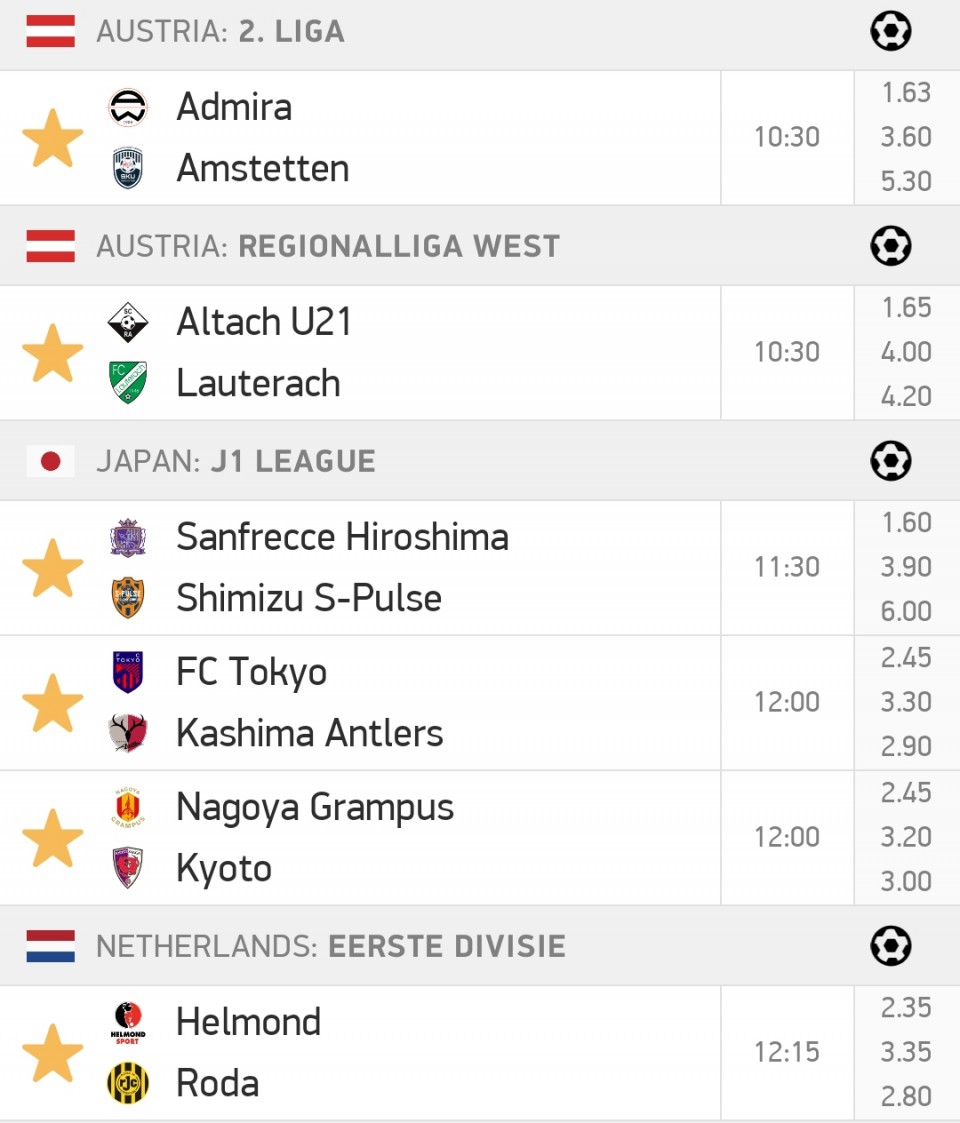Image resolution: width=960 pixels, height=1123 pixels.
Task: Click the Kashima Antlers team logo
Action: point(128,733)
